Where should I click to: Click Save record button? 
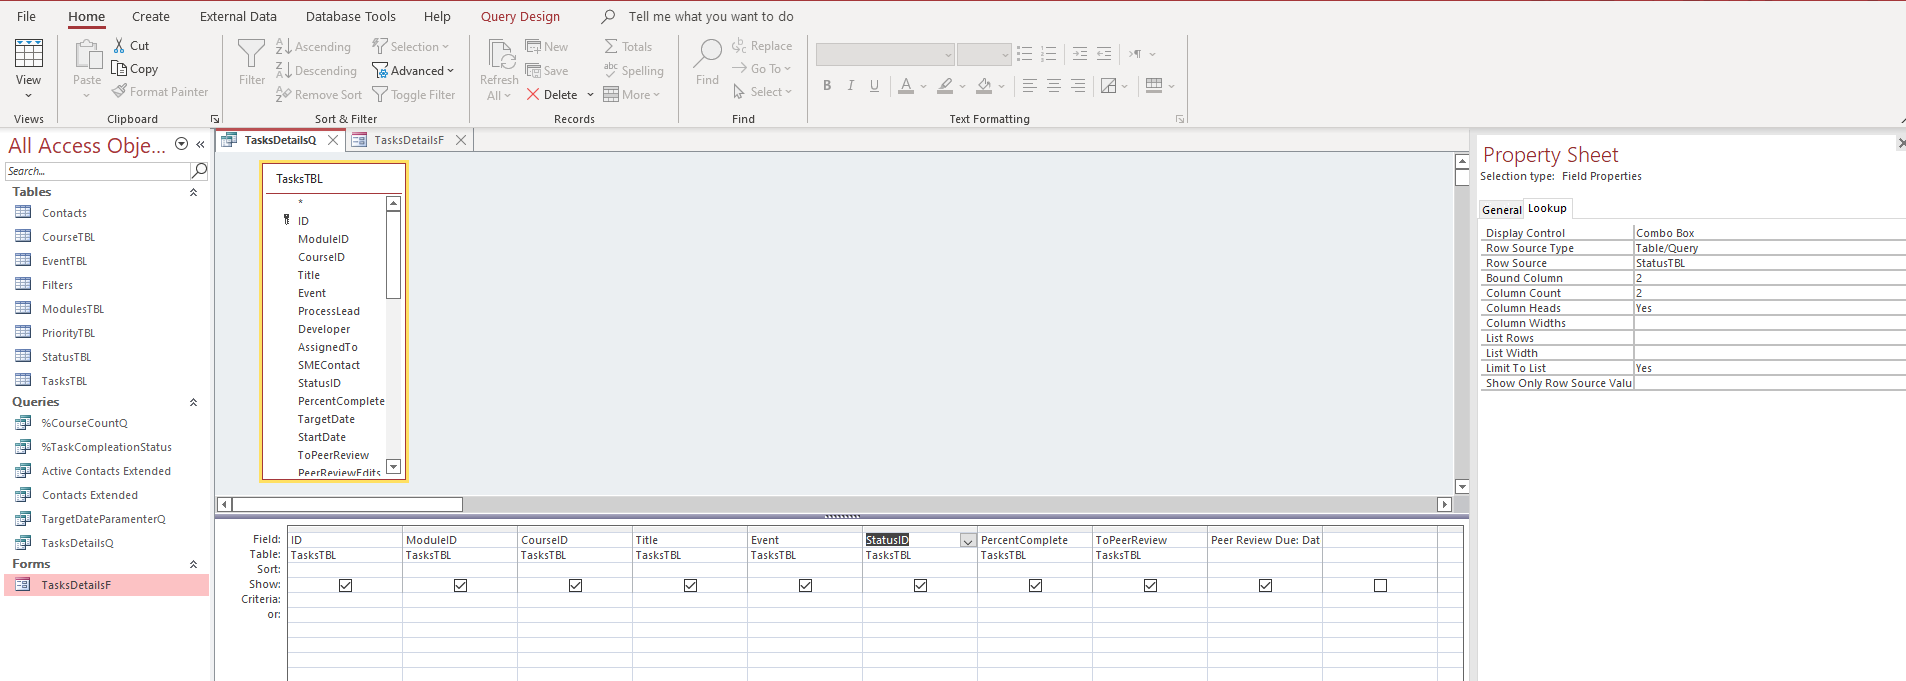[x=546, y=71]
